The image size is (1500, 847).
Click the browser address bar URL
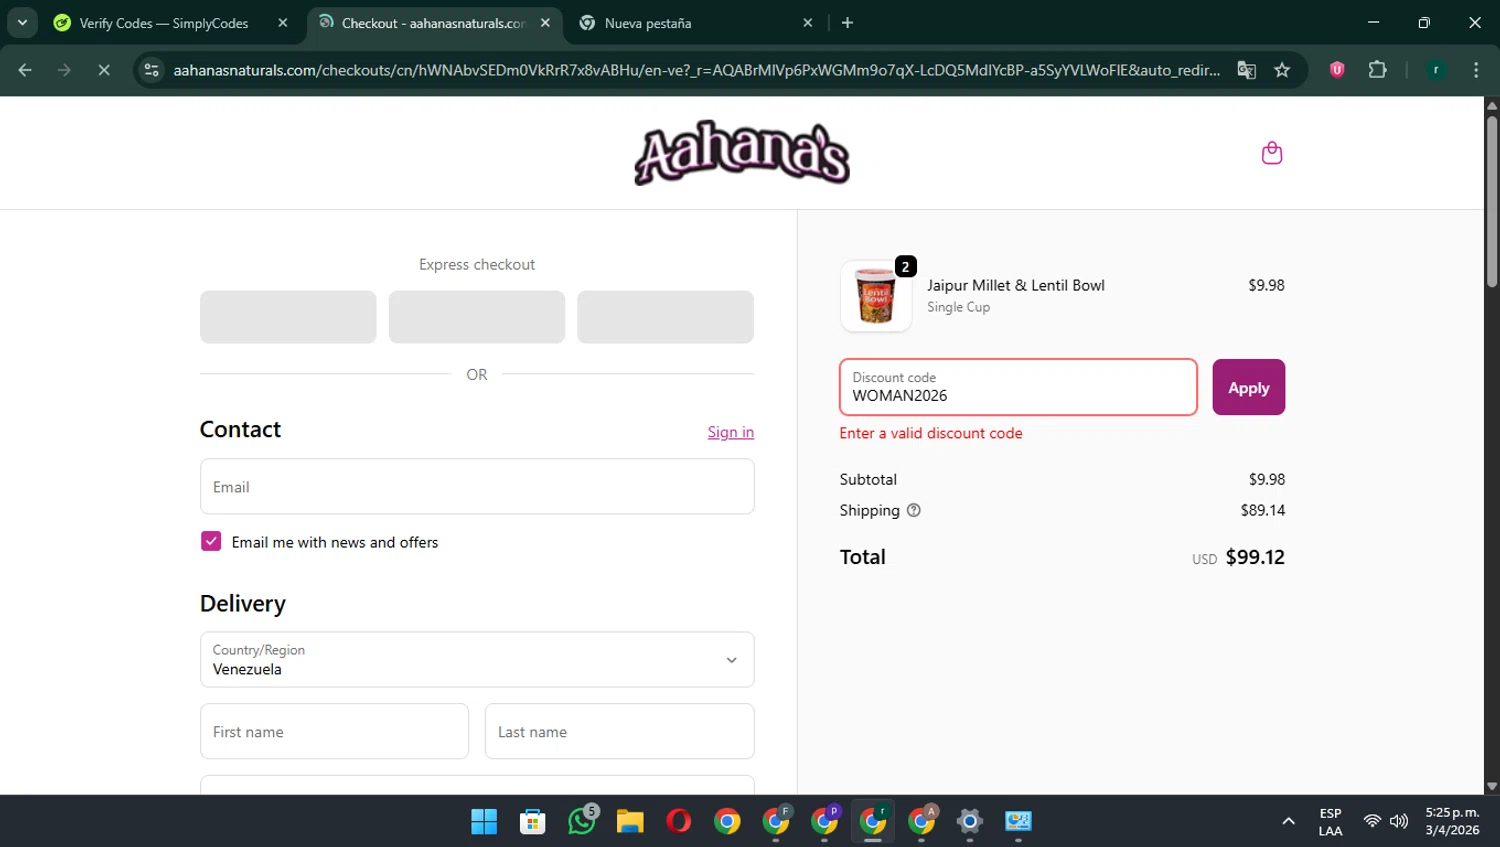696,70
